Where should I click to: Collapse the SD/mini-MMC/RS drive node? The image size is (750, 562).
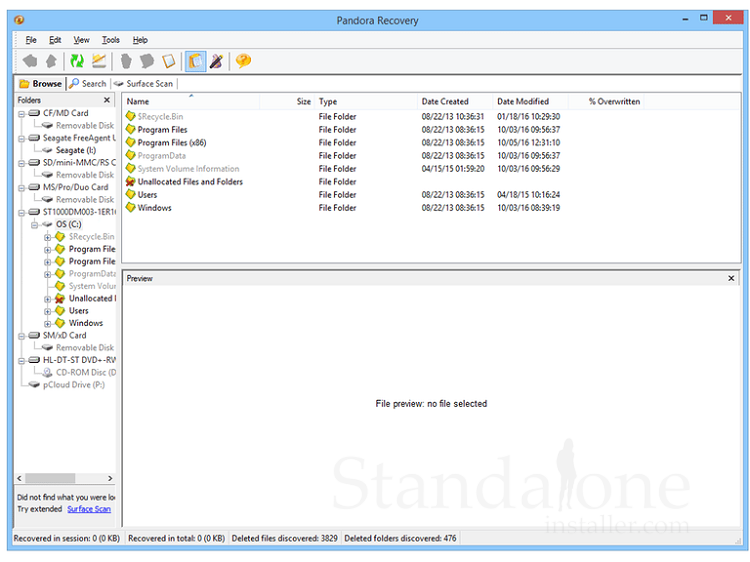tap(22, 164)
